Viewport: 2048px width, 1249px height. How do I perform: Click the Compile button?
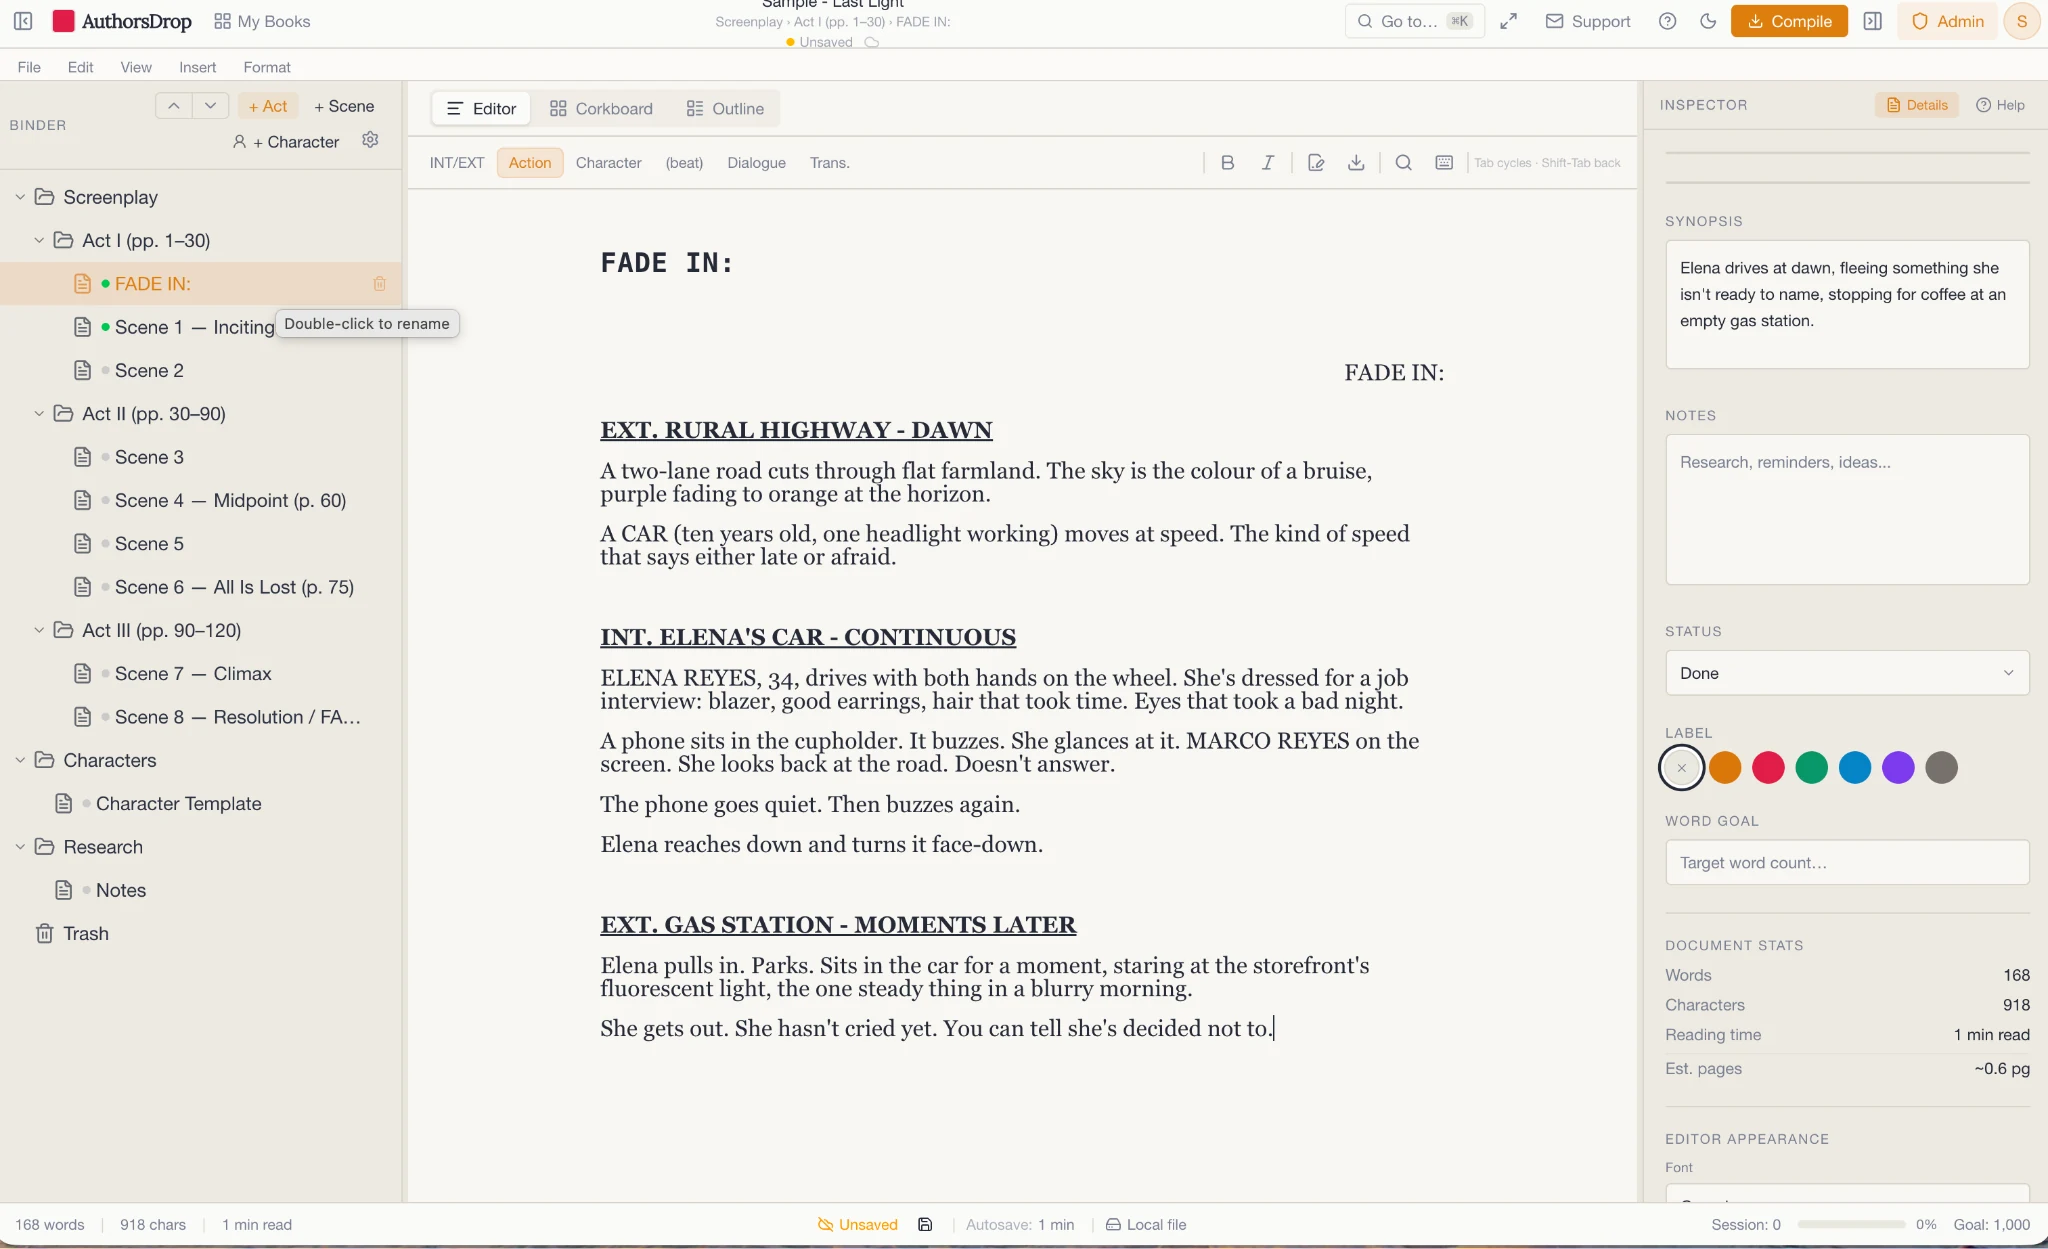click(1789, 21)
